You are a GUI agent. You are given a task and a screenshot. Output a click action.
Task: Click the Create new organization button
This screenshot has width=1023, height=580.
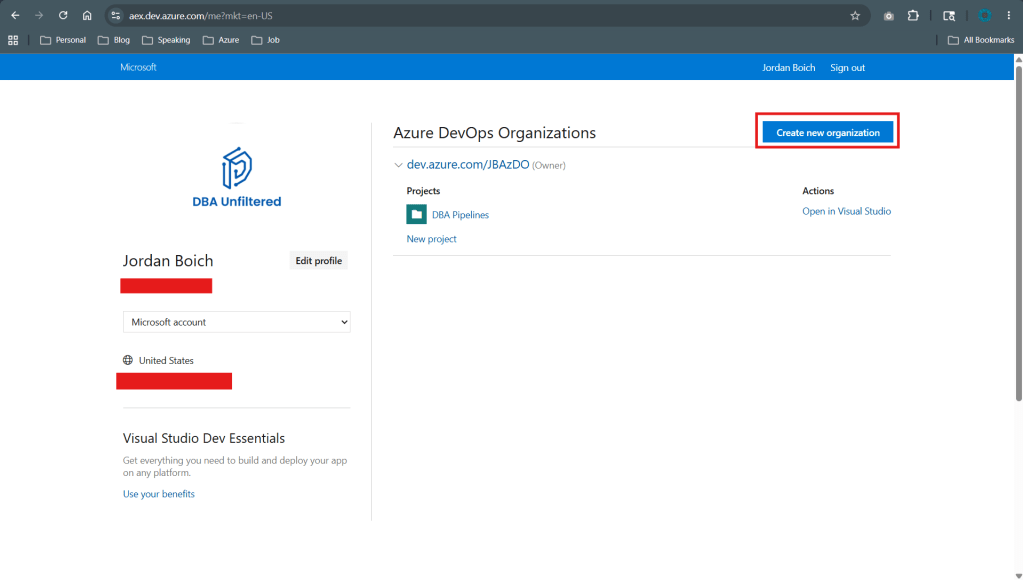tap(827, 132)
